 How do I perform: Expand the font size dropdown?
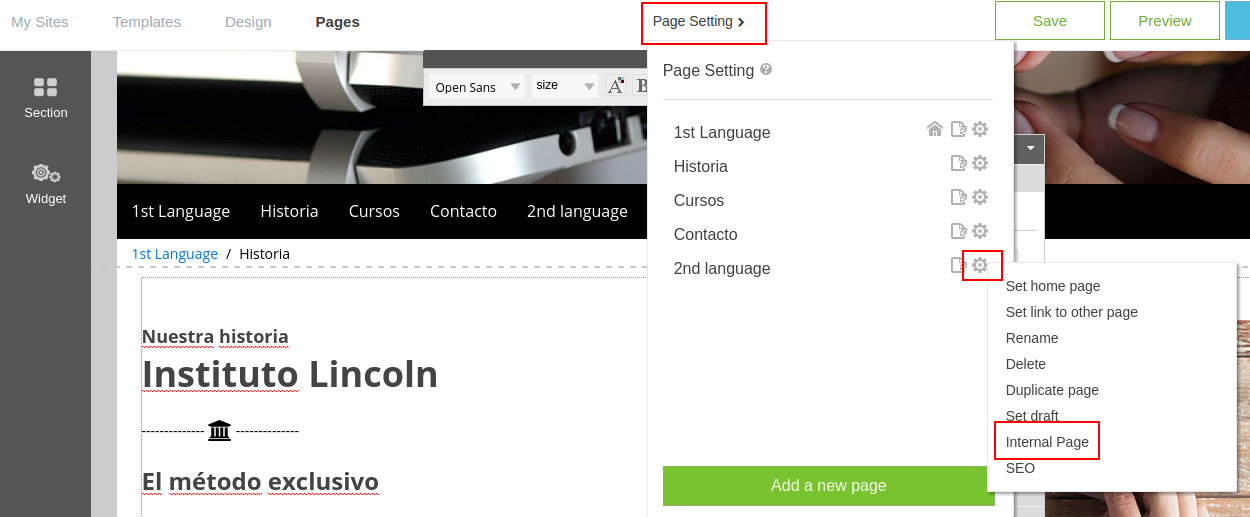(565, 86)
